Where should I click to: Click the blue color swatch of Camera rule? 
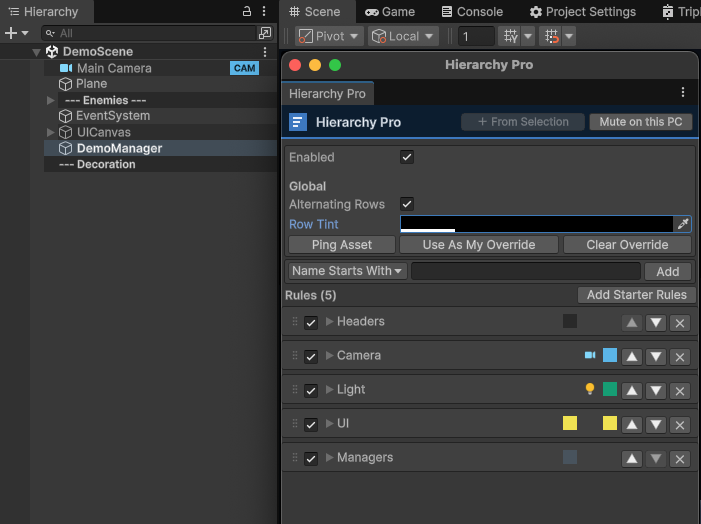(610, 355)
